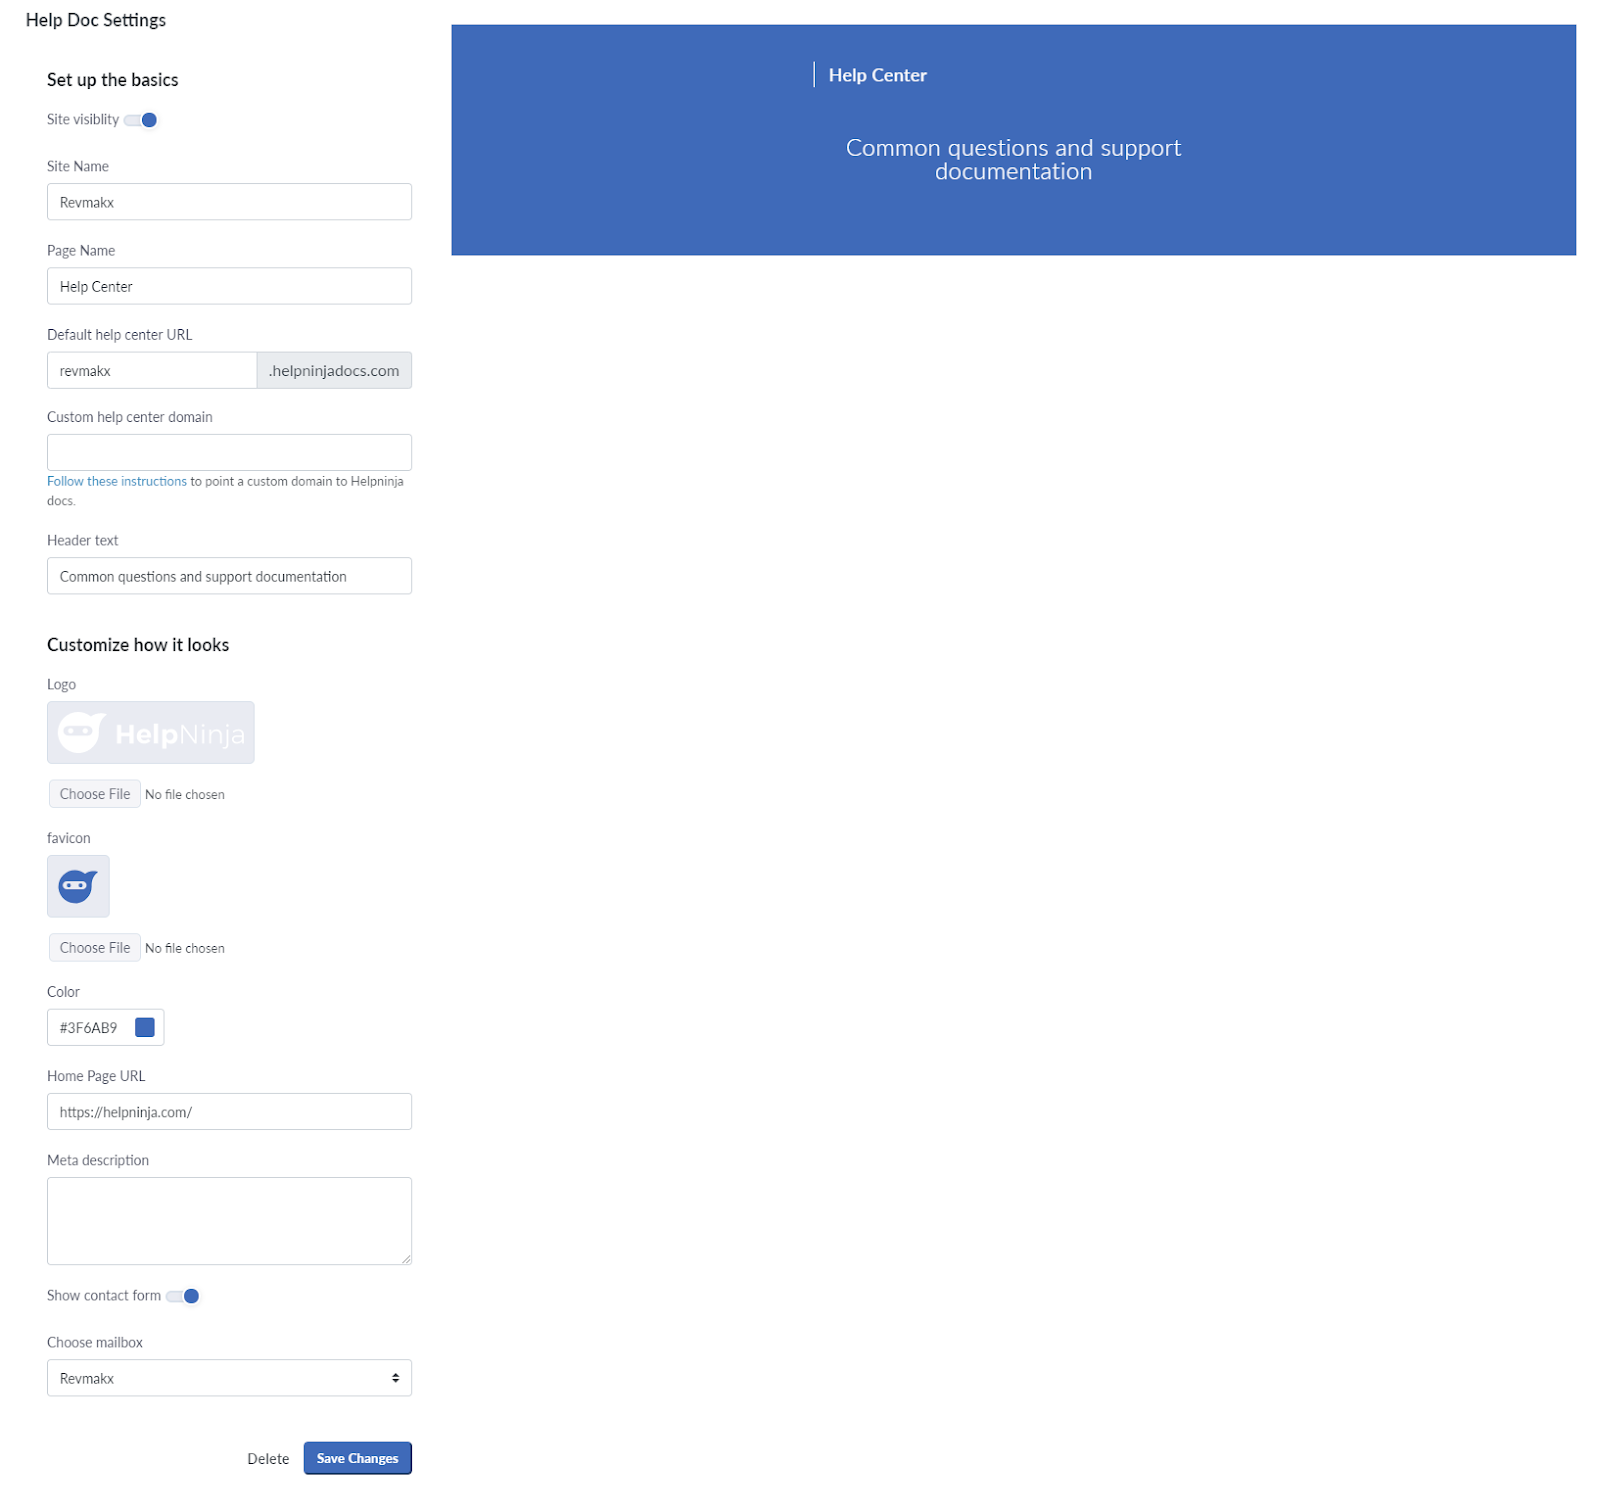Click the Customize how it looks heading
Image resolution: width=1600 pixels, height=1512 pixels.
(x=138, y=645)
